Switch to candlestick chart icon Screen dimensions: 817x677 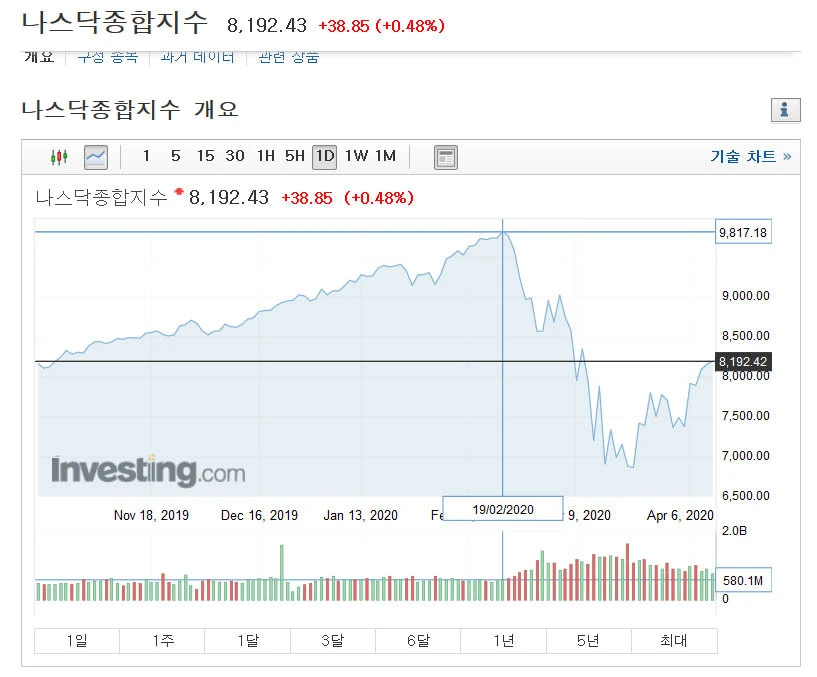coord(59,157)
